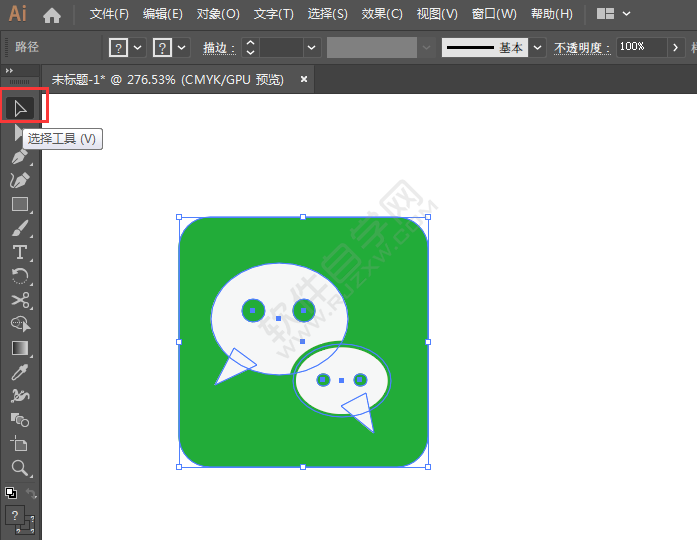Viewport: 697px width, 540px height.
Task: Select the Symbol Sprayer tool
Action: pos(20,396)
